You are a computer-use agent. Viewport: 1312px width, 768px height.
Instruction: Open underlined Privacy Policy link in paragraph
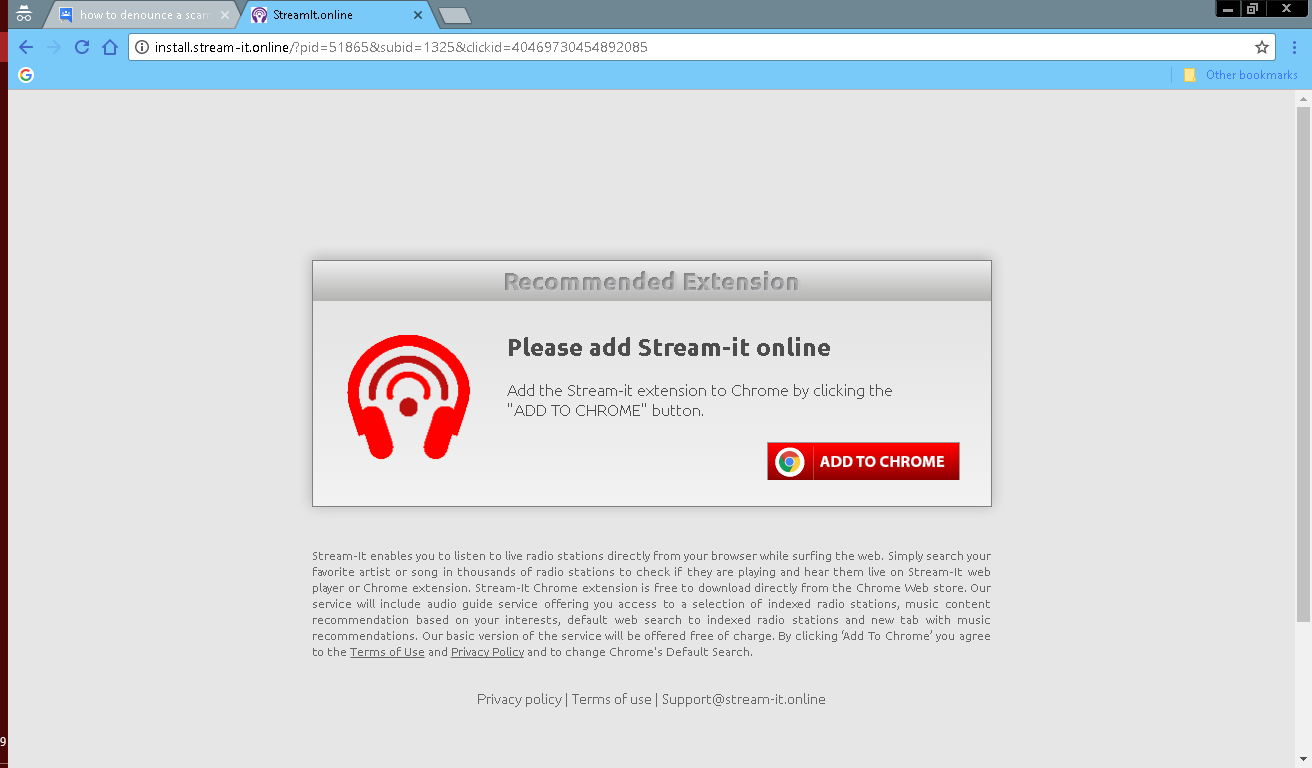coord(487,652)
